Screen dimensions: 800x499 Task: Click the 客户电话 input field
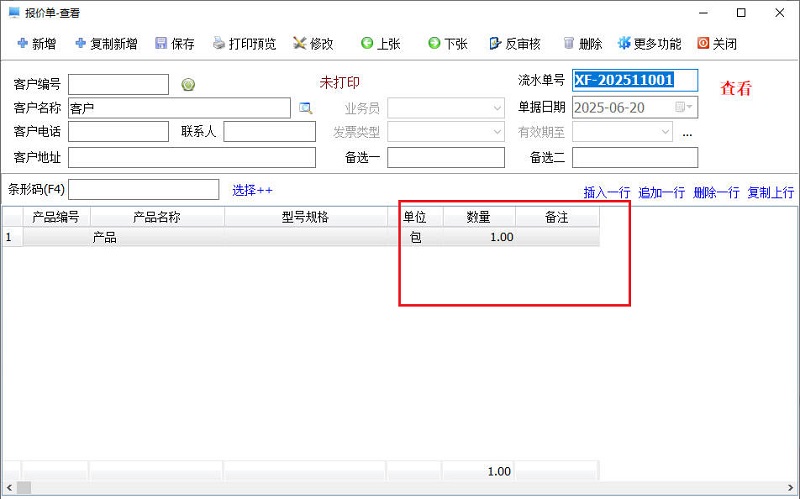tap(118, 132)
